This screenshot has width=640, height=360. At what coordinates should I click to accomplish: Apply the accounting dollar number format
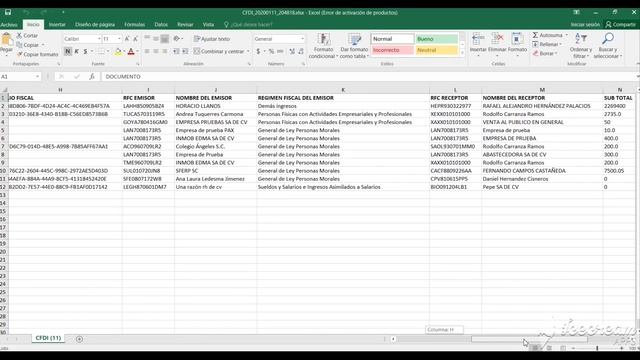click(x=258, y=51)
